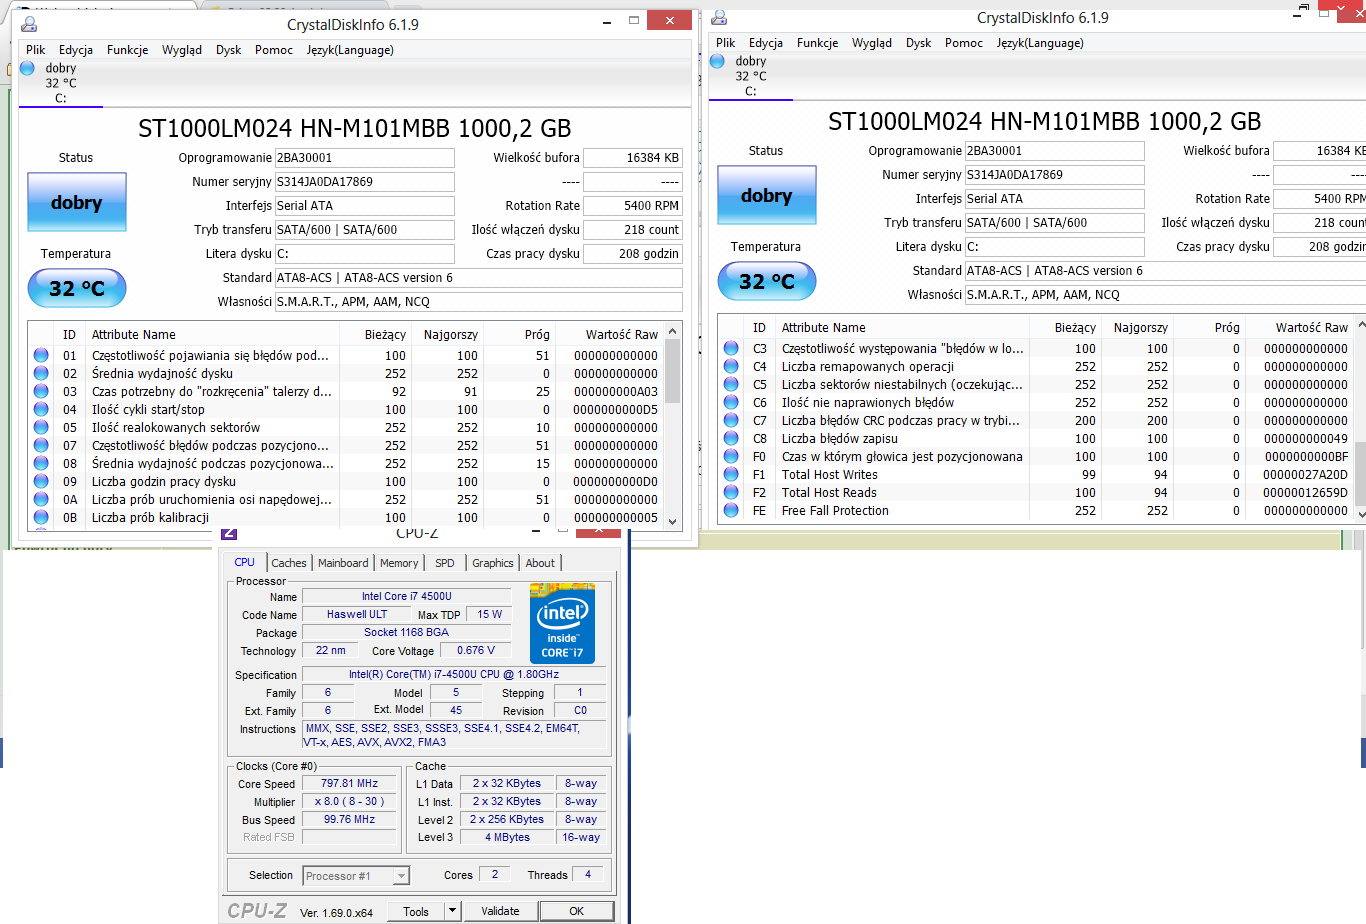Image resolution: width=1366 pixels, height=924 pixels.
Task: Click the status orb for Total Host Reads row
Action: [731, 492]
